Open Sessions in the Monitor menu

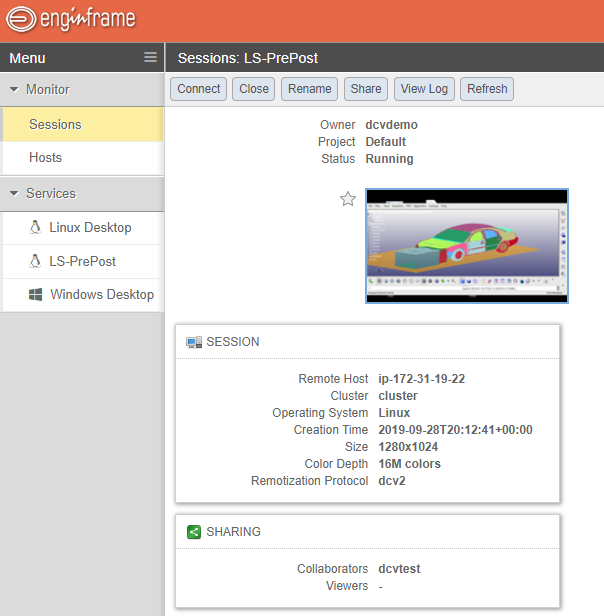[x=83, y=125]
